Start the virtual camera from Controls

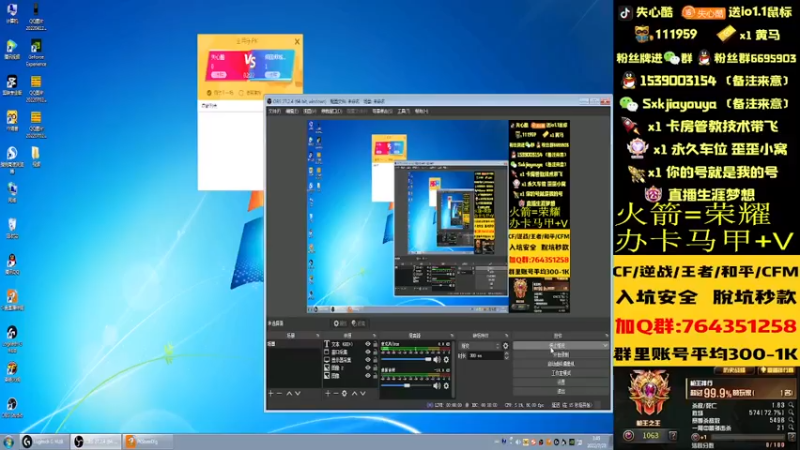click(x=561, y=364)
